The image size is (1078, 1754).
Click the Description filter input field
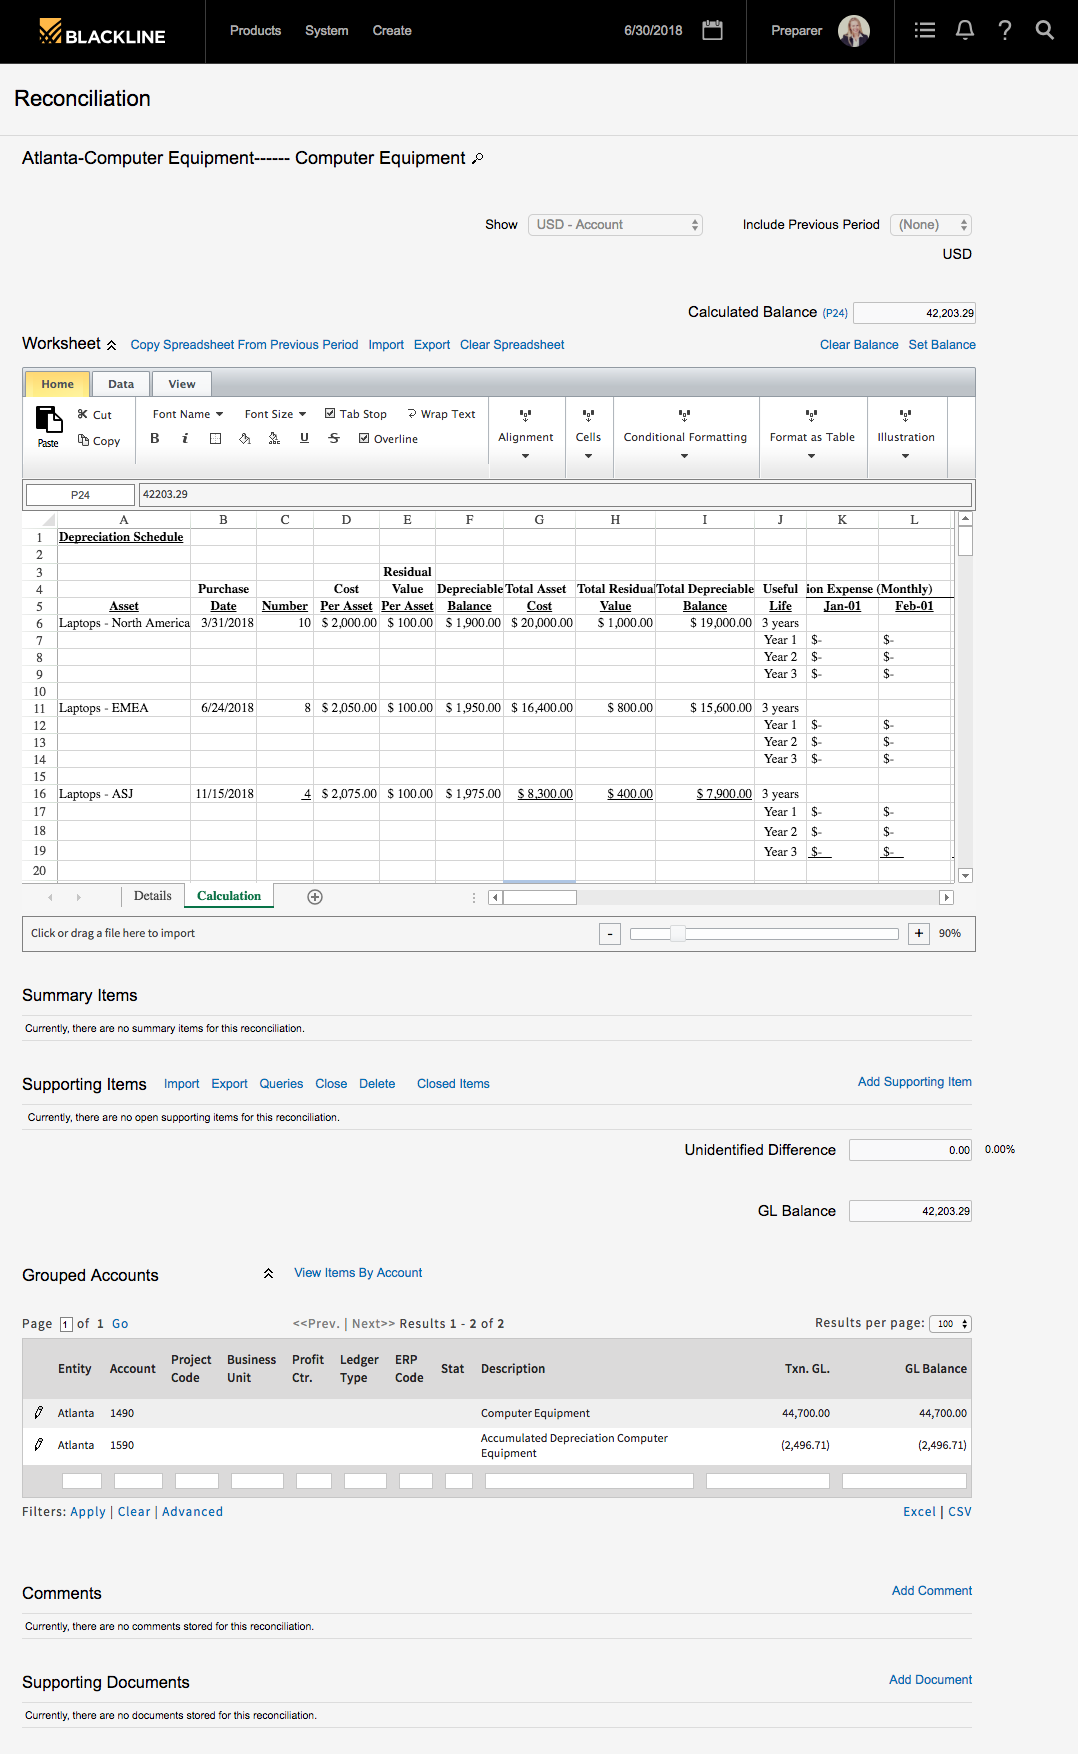pos(589,1481)
